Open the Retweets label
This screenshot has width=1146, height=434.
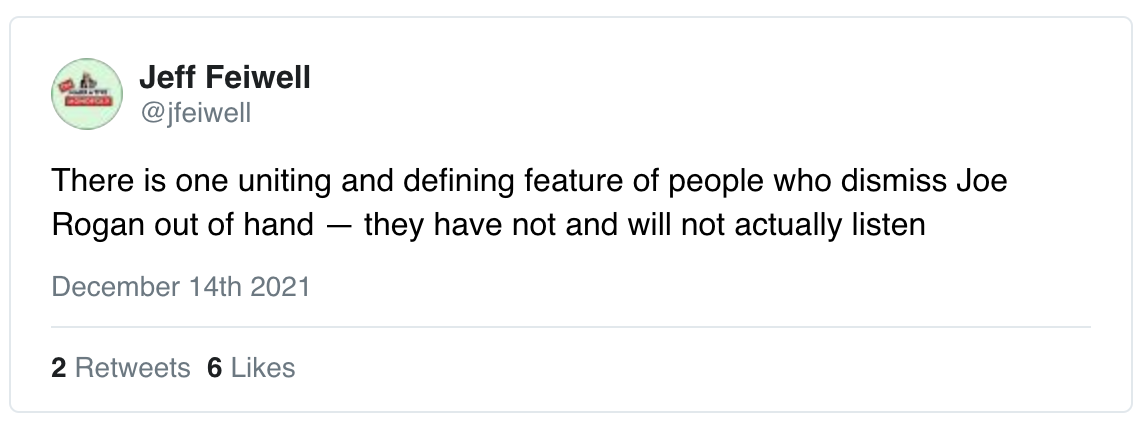pos(132,368)
